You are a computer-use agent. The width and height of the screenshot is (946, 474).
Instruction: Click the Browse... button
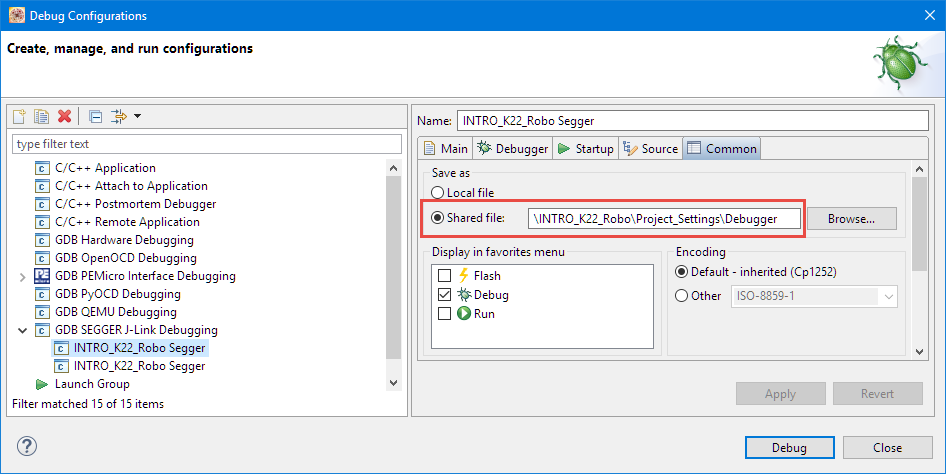coord(851,218)
